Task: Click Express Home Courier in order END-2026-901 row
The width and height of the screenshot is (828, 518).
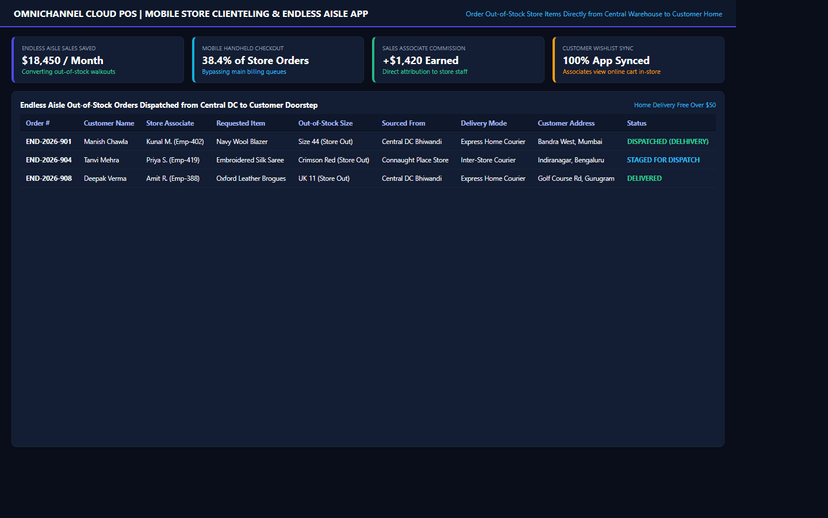Action: coord(493,142)
